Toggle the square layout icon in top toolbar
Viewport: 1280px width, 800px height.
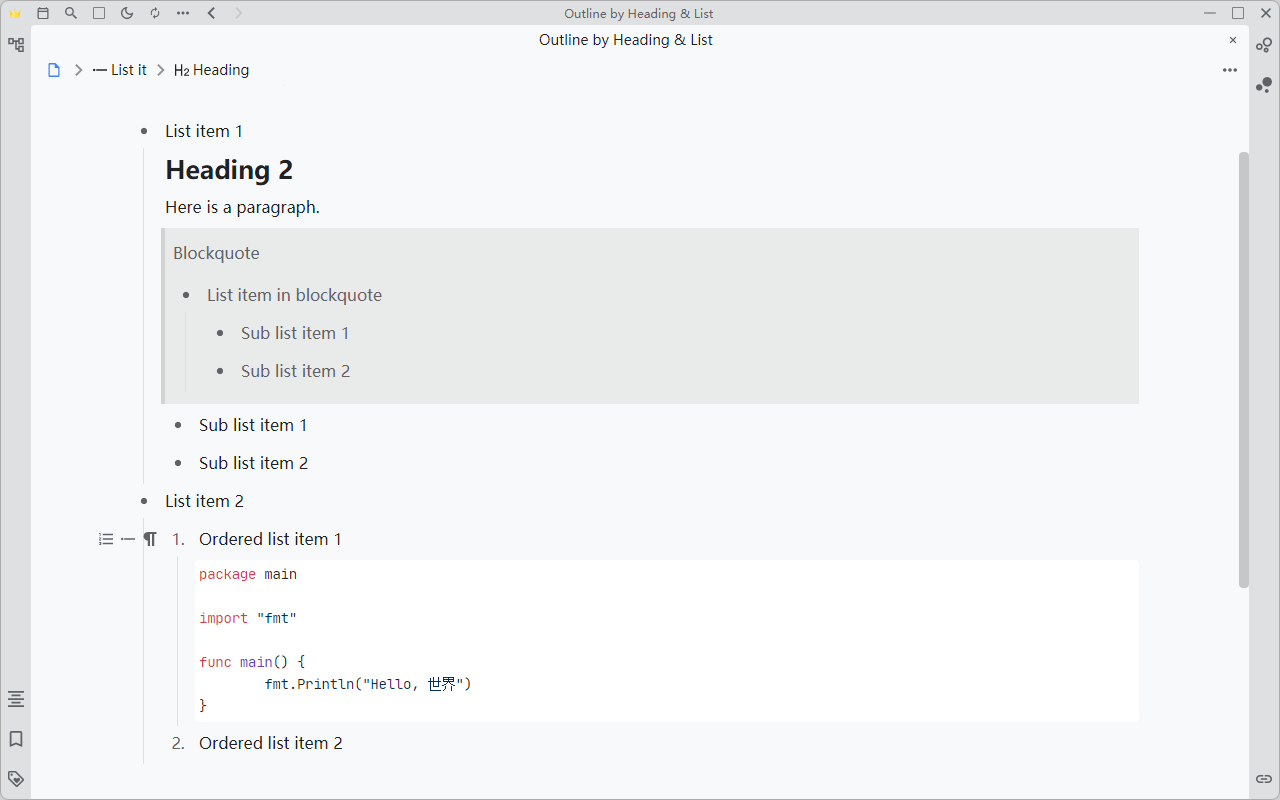99,13
